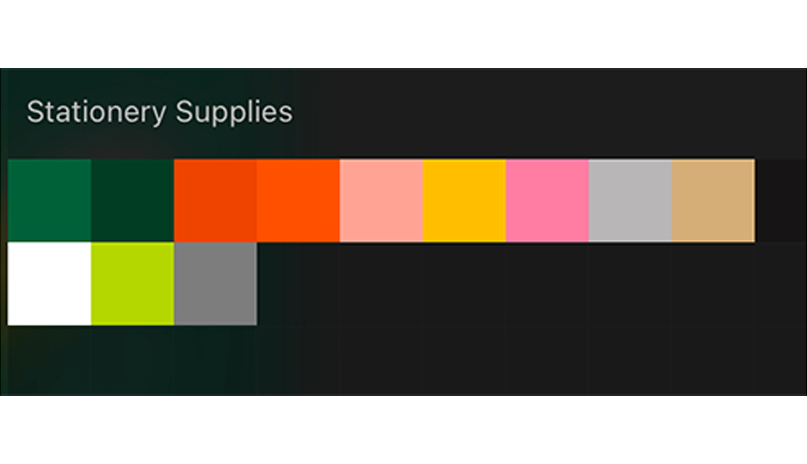Screen dimensions: 807x464
Task: Select the bright orange swatch beside salmon
Action: pyautogui.click(x=298, y=200)
